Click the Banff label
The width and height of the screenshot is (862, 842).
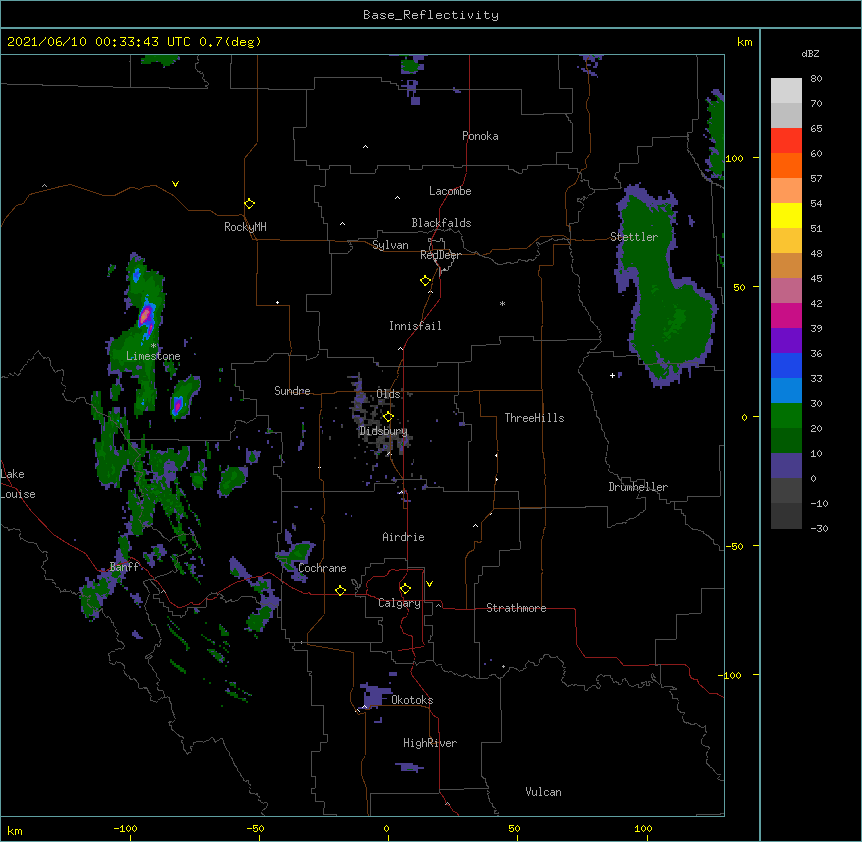point(124,567)
